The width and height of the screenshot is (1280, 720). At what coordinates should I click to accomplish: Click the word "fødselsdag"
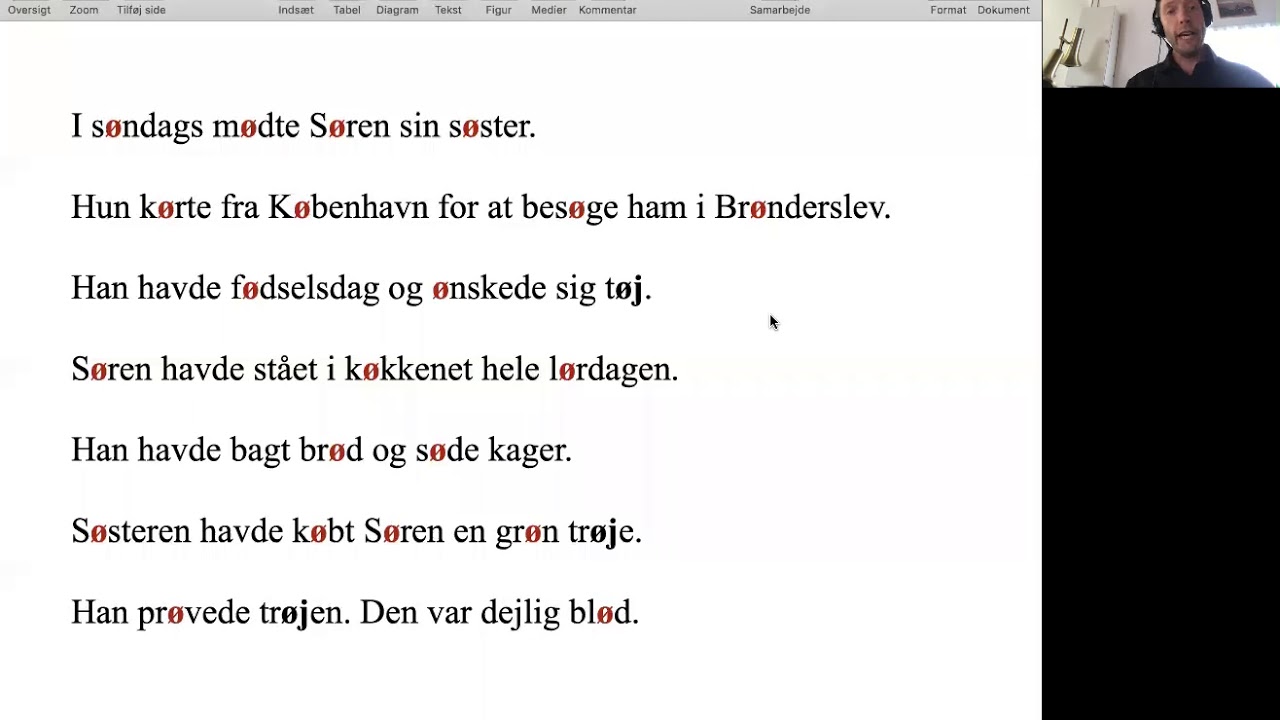pos(305,291)
